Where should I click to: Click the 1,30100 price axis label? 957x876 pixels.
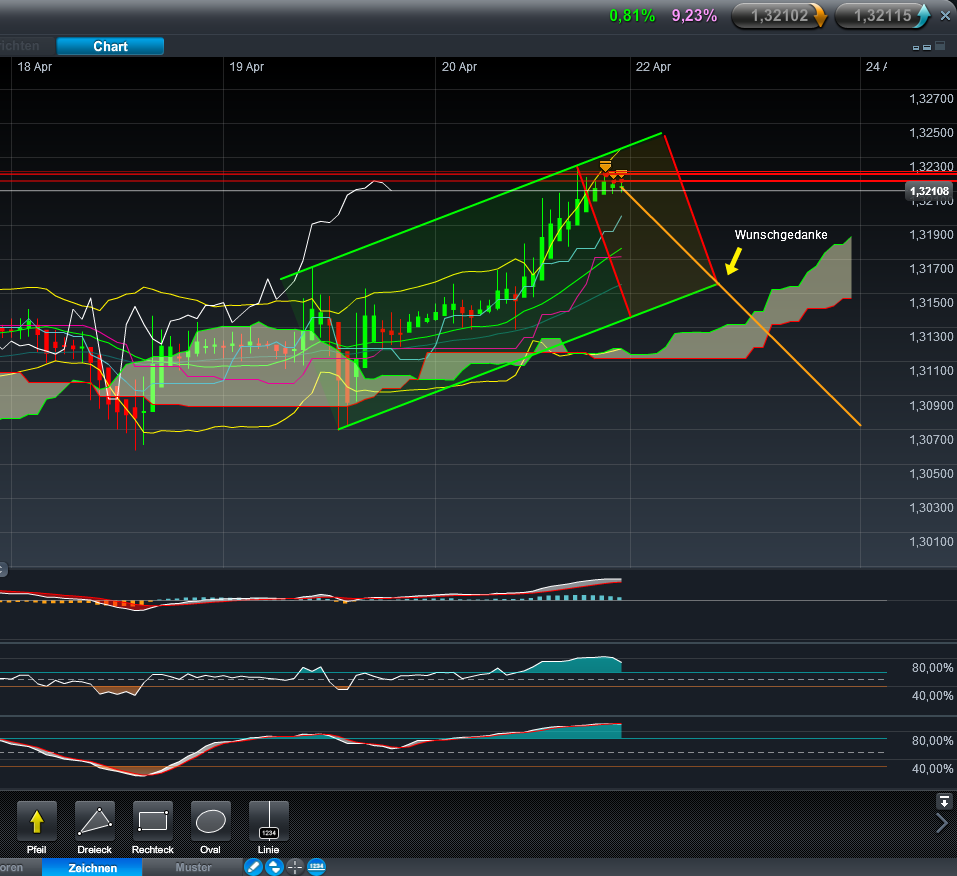click(931, 542)
